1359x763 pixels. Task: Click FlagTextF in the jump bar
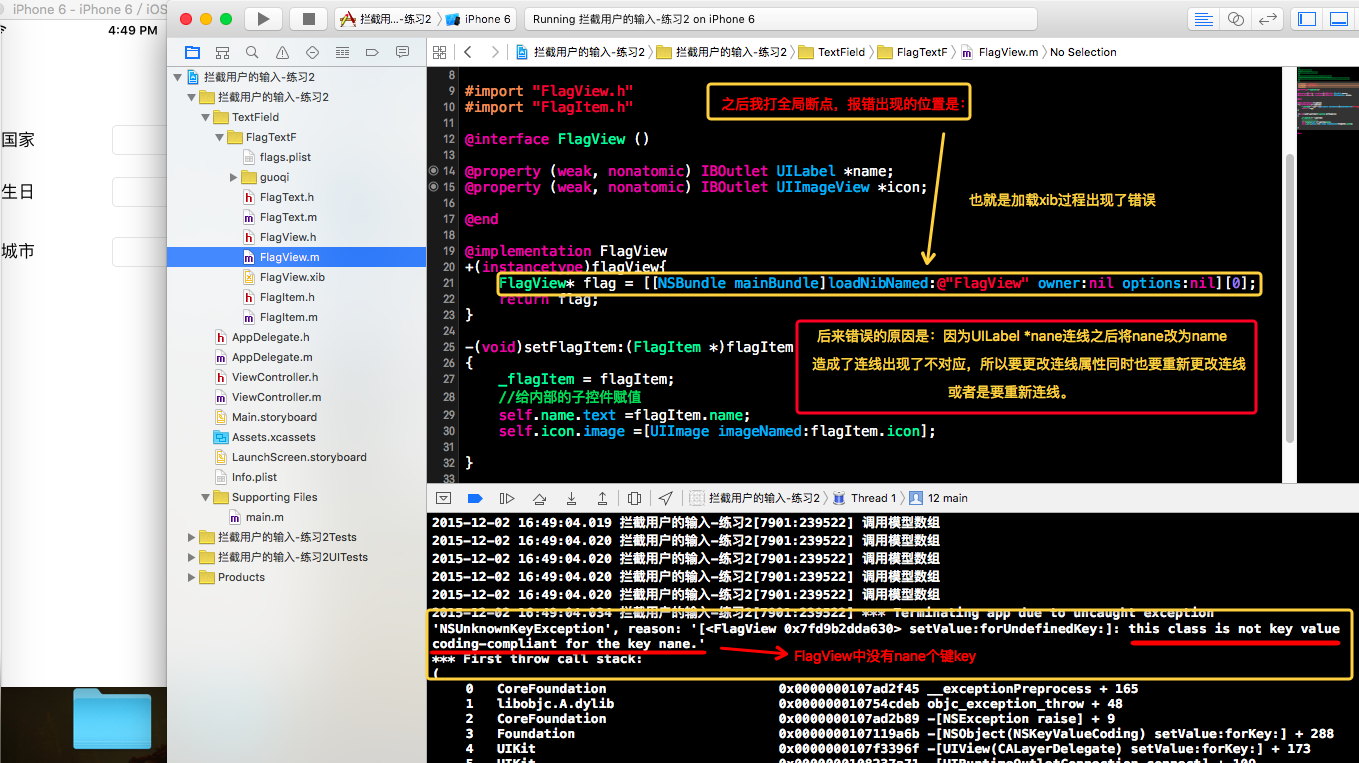click(x=913, y=52)
